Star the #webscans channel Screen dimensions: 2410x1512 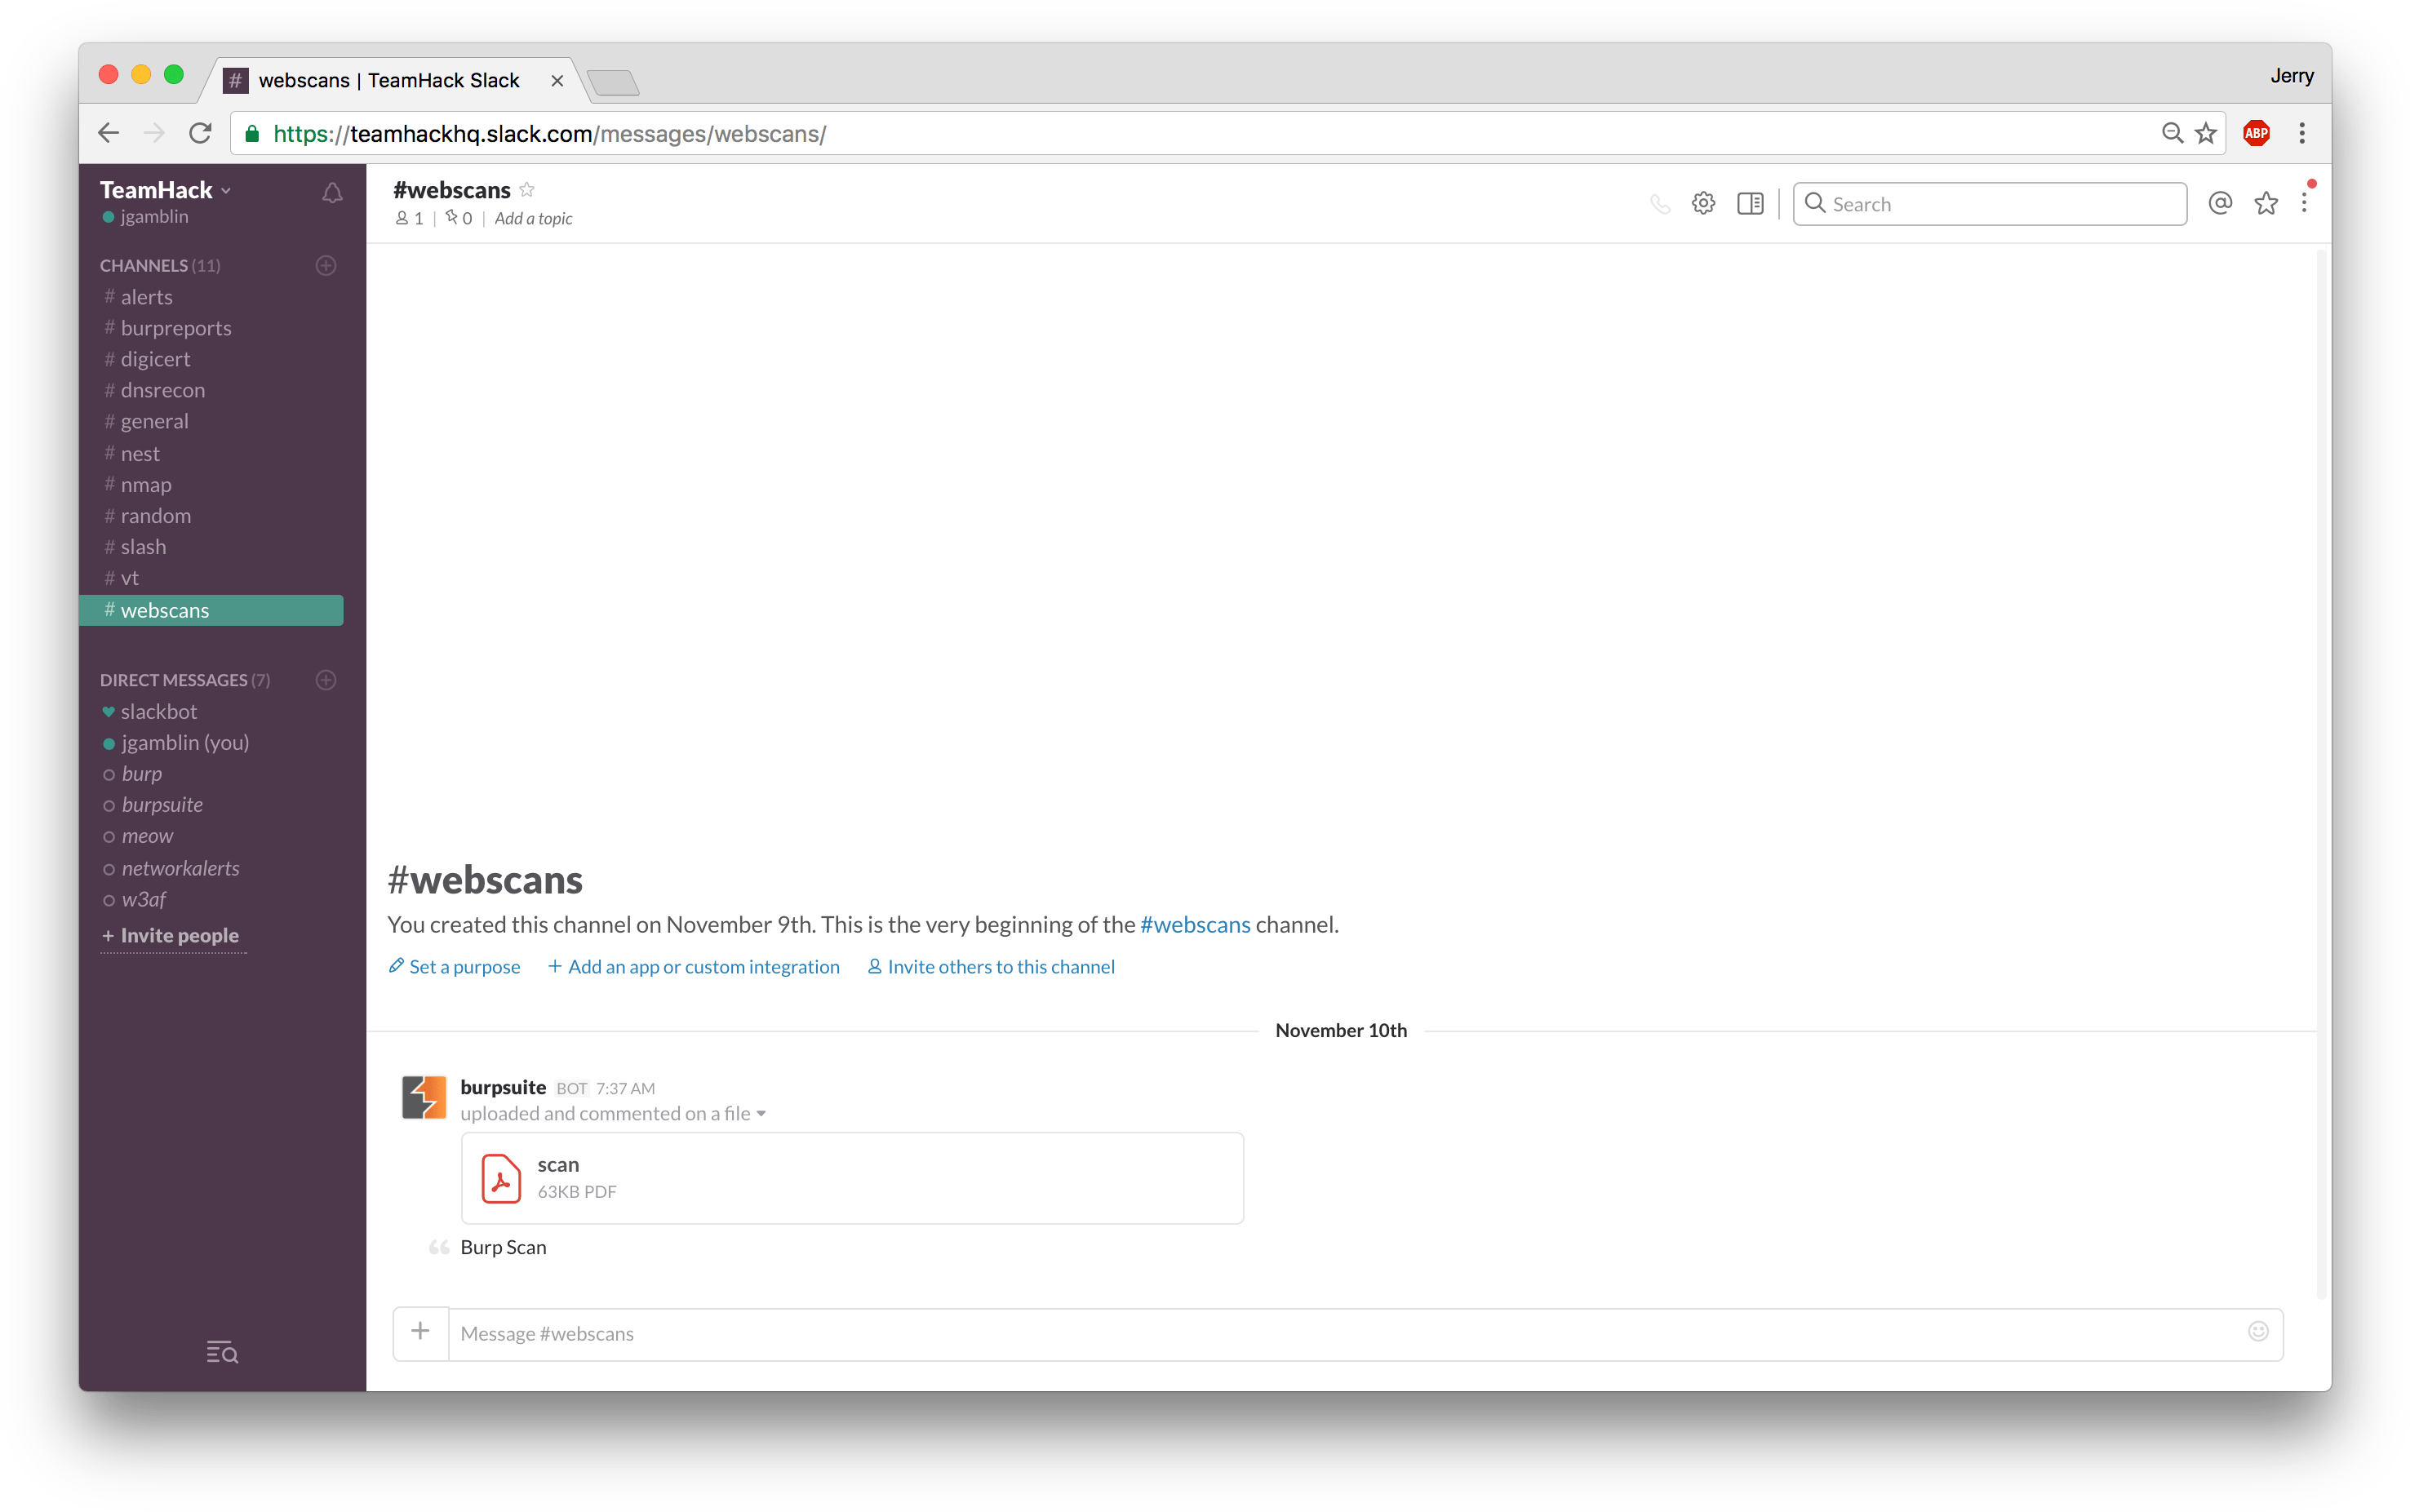527,190
